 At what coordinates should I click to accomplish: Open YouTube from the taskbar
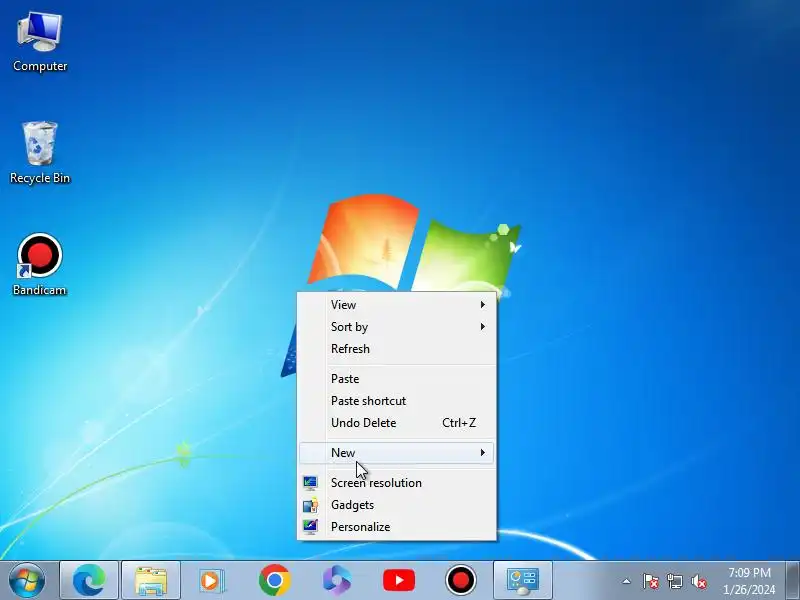click(x=399, y=580)
